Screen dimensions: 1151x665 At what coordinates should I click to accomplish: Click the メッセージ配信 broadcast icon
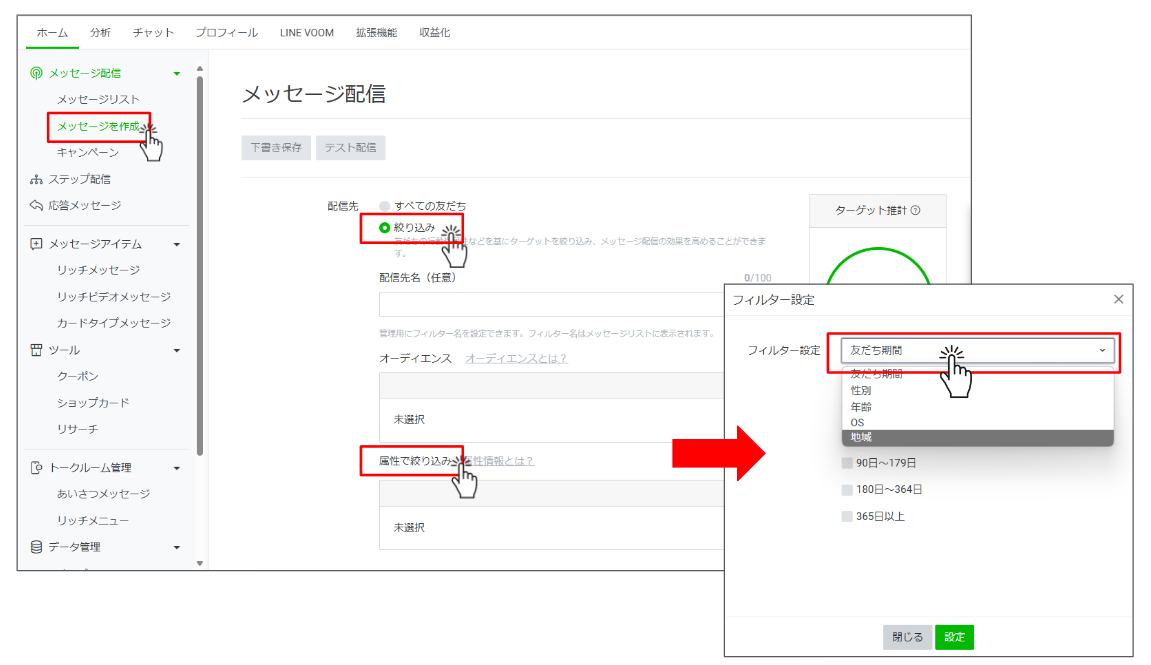click(x=36, y=73)
